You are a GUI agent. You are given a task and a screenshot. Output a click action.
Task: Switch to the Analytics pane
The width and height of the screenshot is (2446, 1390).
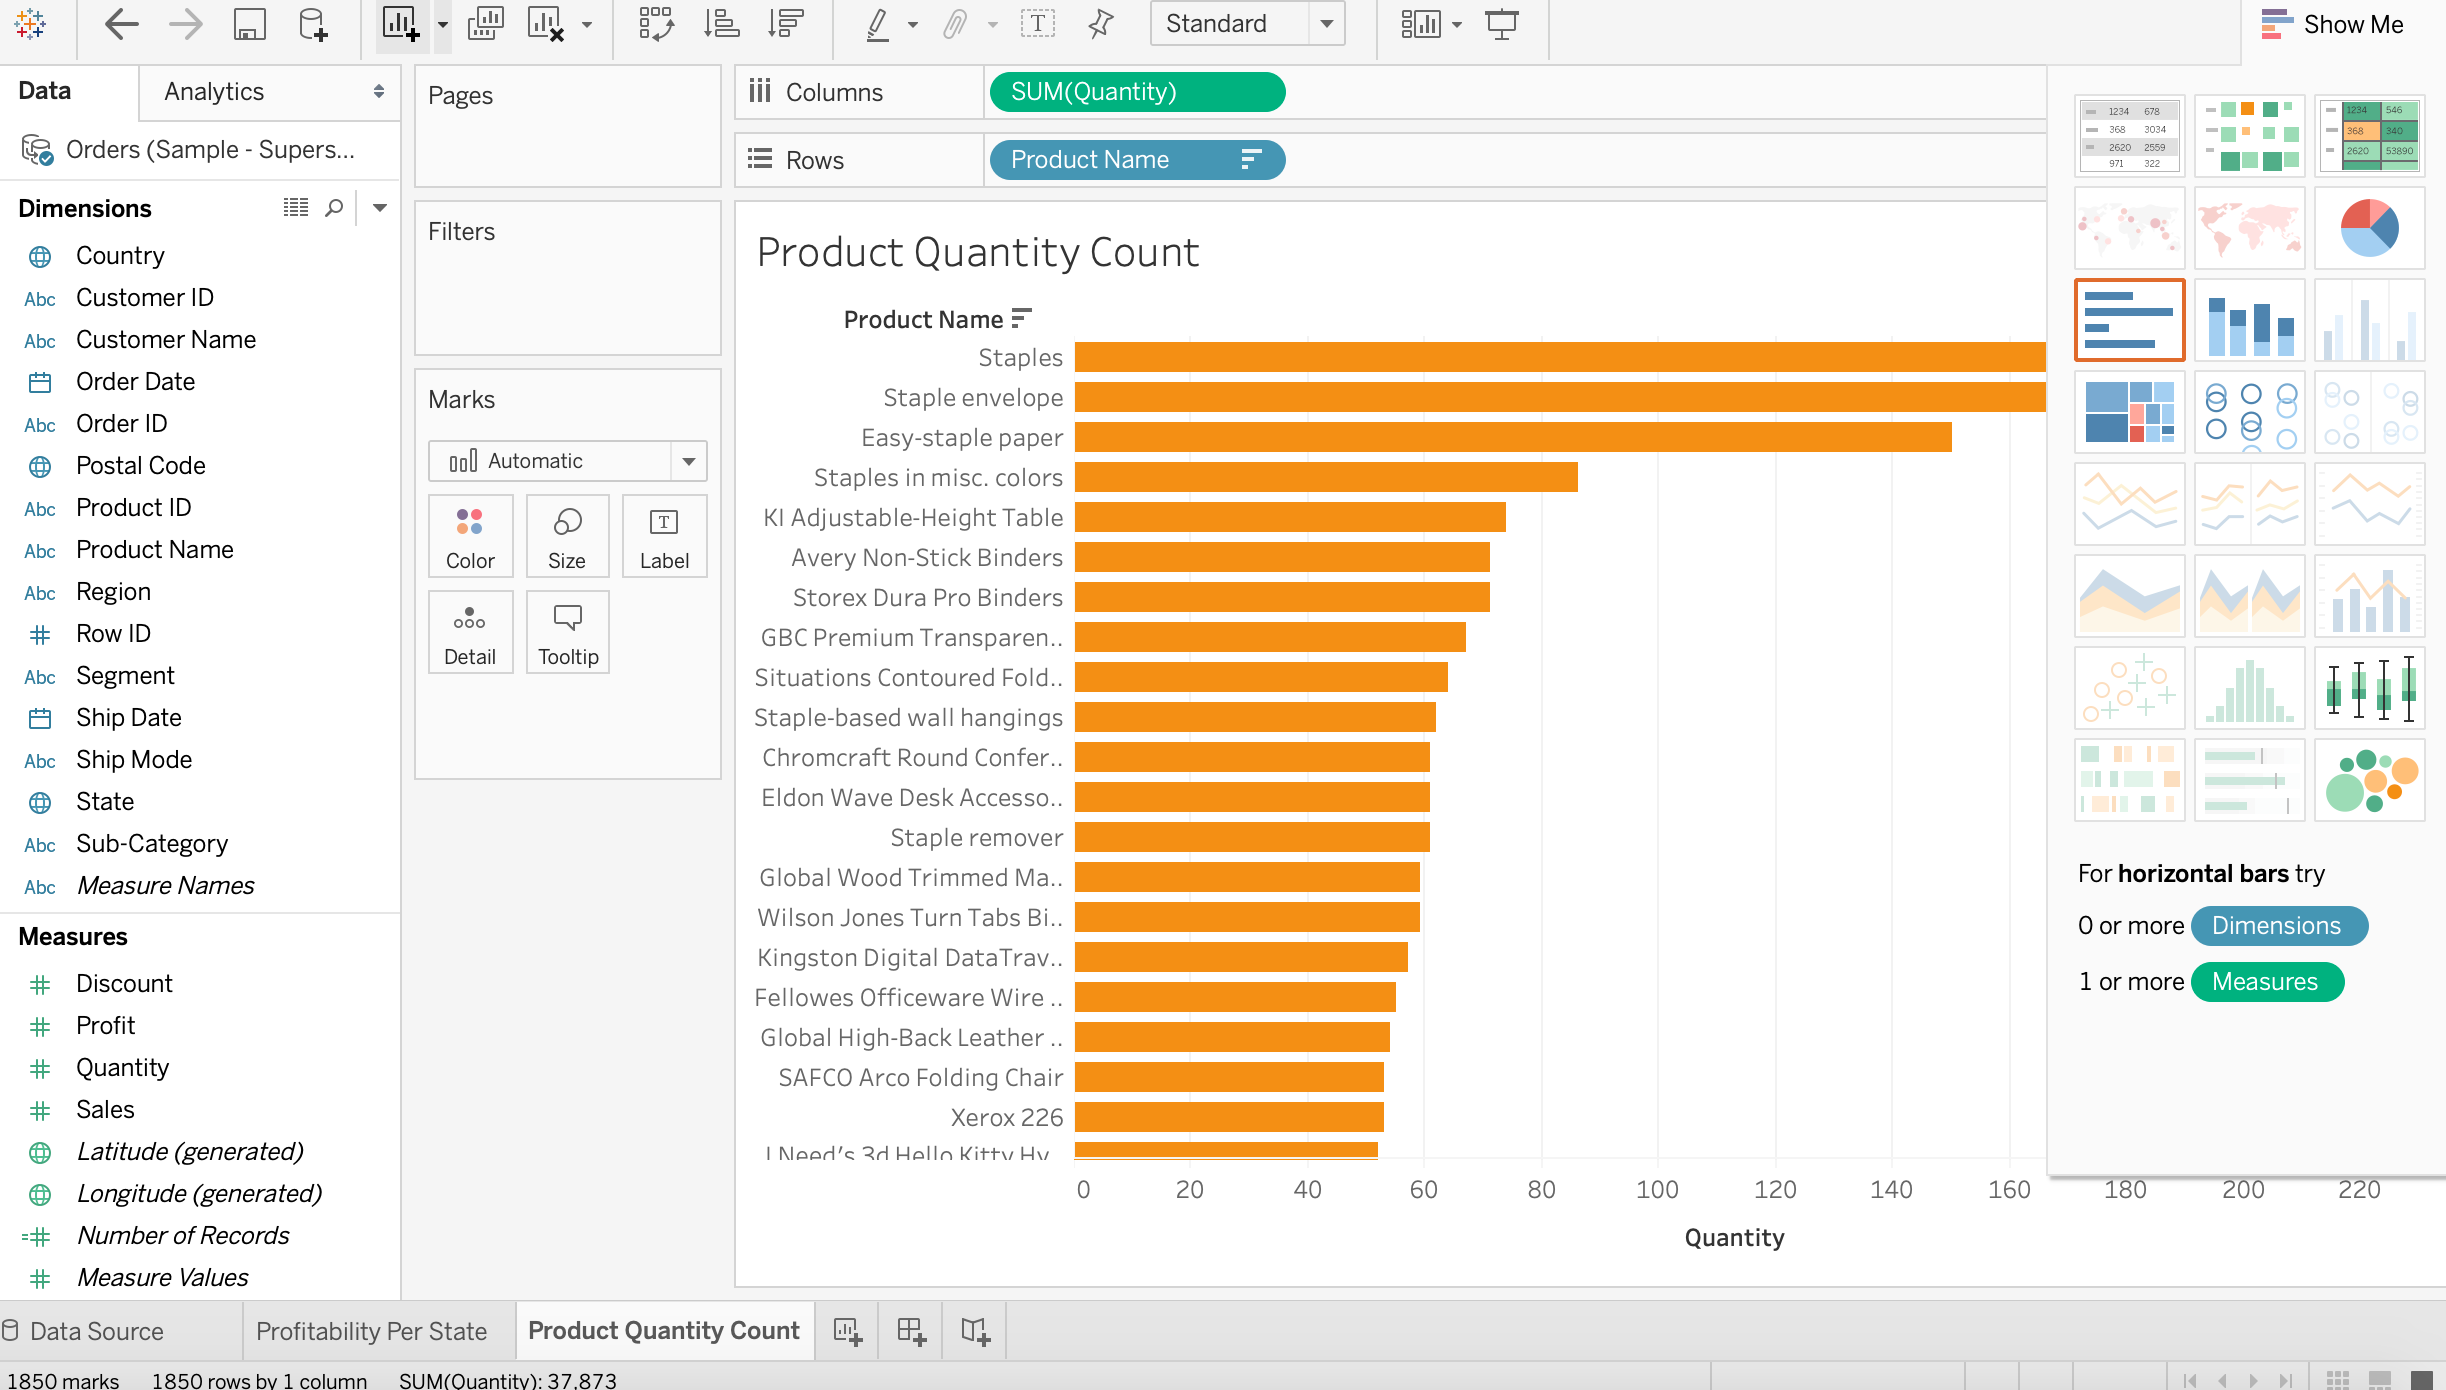(213, 91)
